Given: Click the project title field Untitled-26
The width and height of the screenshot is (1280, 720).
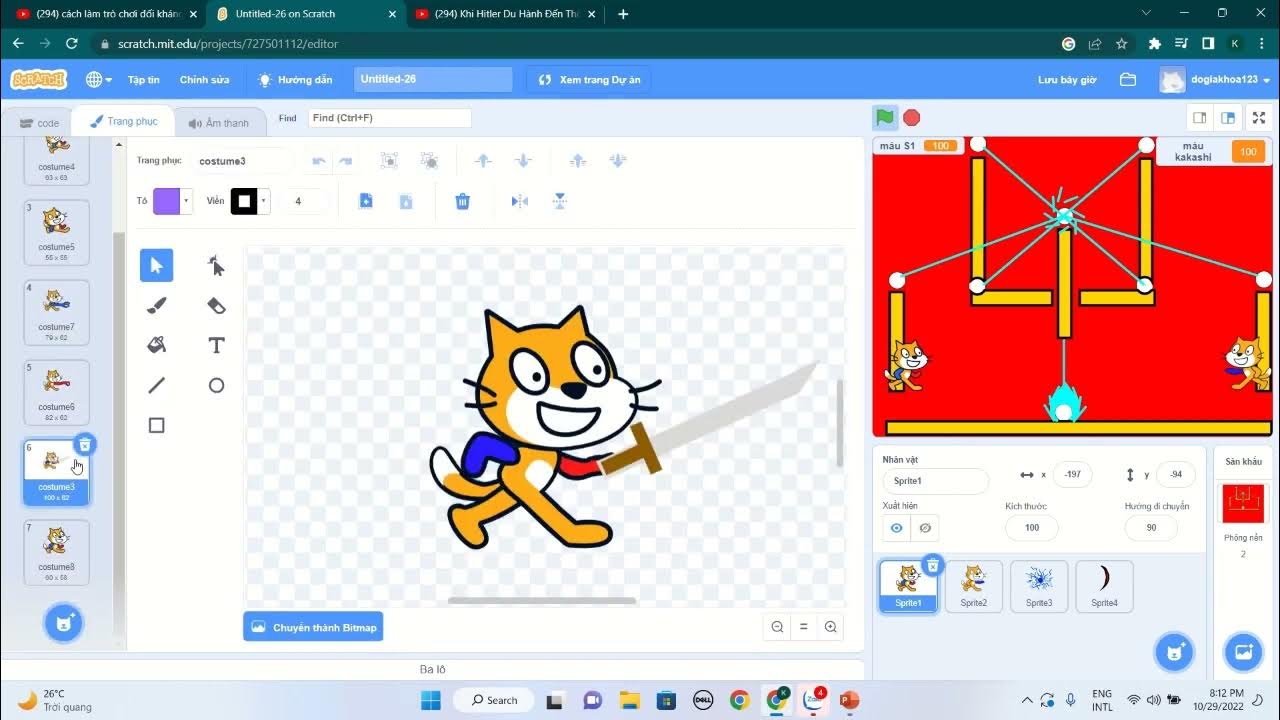Looking at the screenshot, I should click(x=433, y=79).
